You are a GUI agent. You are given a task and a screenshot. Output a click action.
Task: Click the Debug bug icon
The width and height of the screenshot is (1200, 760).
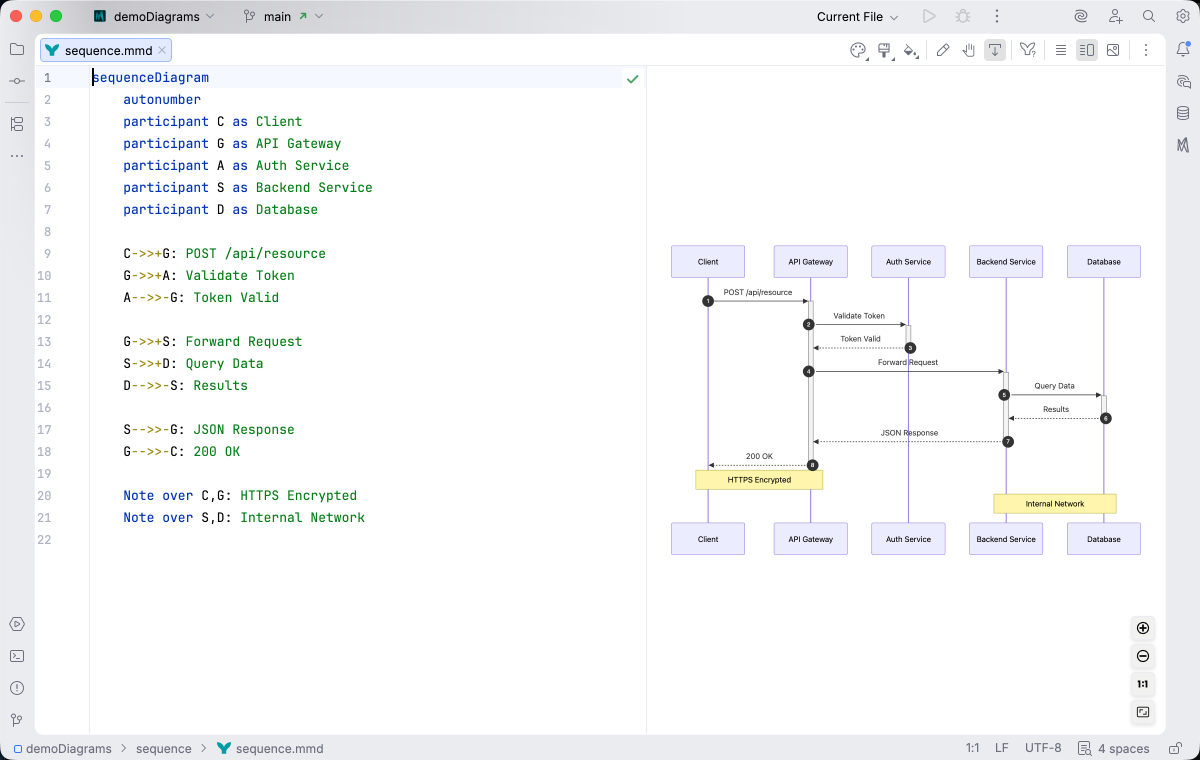tap(963, 16)
